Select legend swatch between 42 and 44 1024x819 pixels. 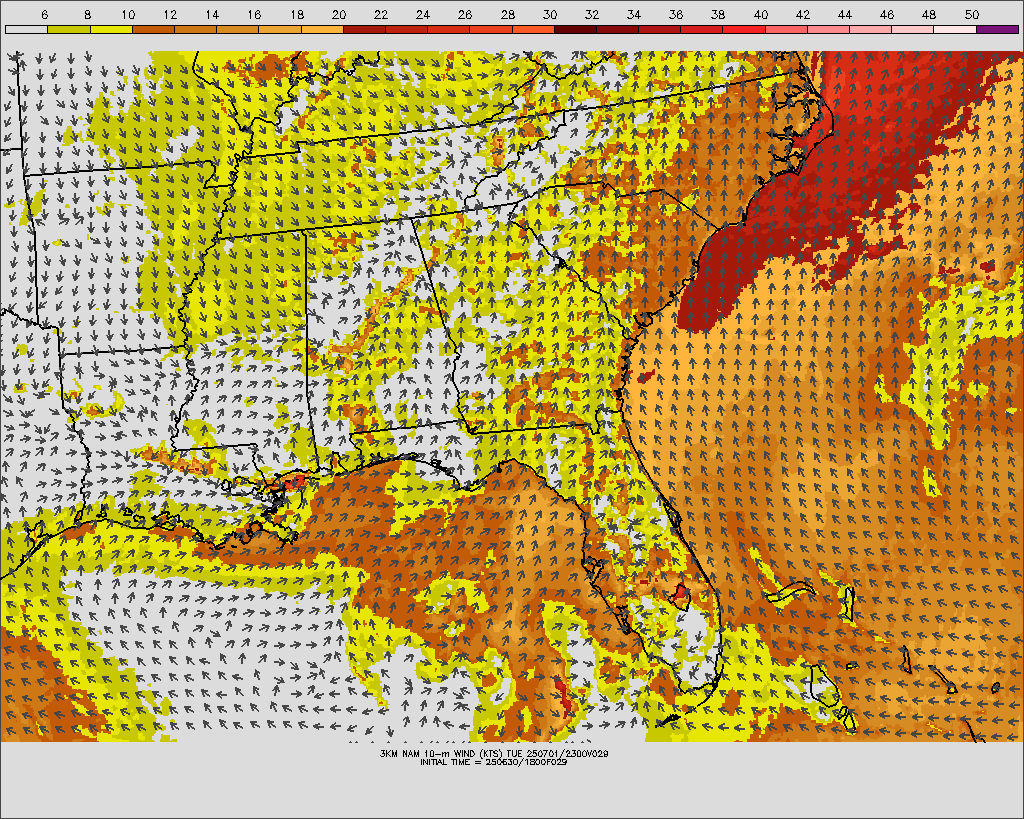tap(828, 29)
